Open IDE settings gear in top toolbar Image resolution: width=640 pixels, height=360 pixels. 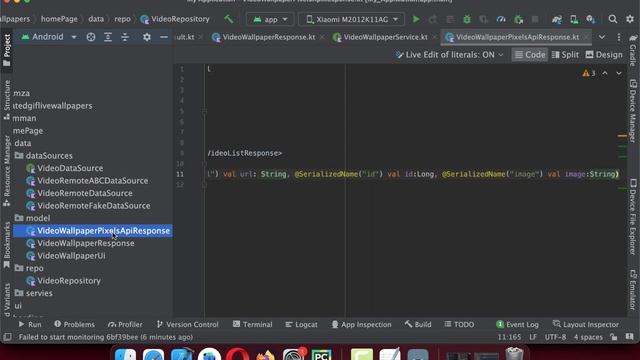click(x=630, y=19)
